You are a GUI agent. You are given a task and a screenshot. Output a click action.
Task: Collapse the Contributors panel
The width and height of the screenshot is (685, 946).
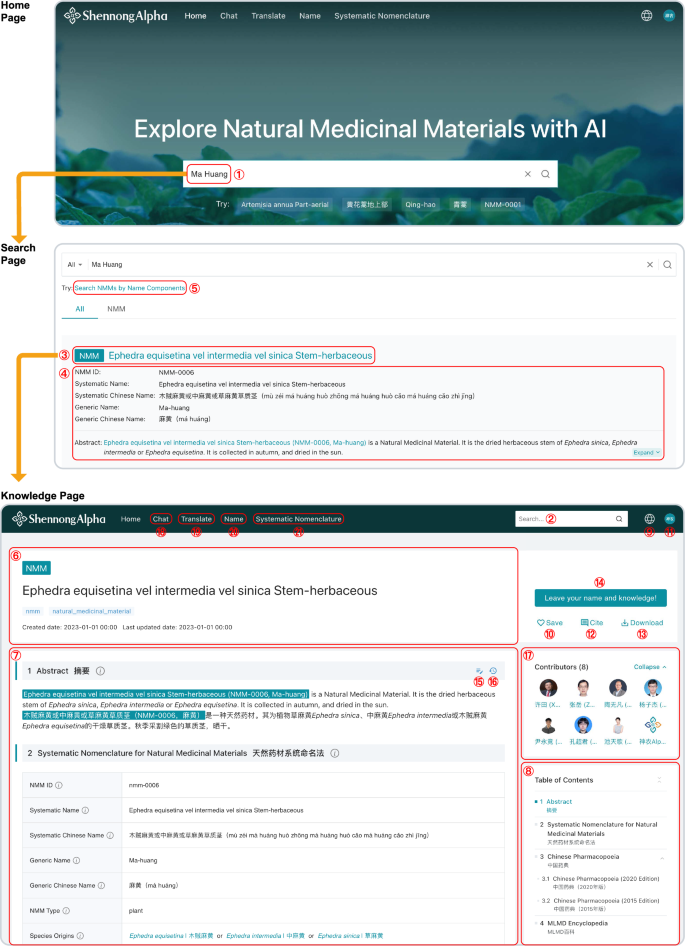click(650, 667)
